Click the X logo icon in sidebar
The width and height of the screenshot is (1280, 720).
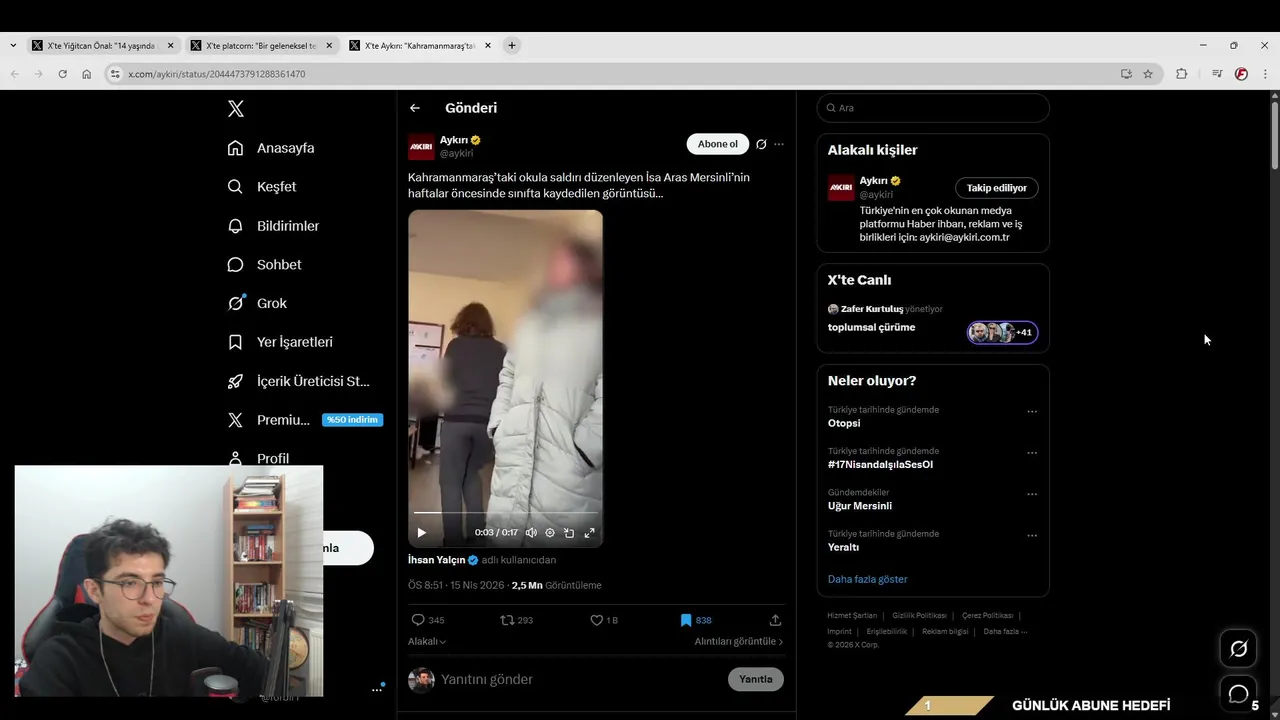pyautogui.click(x=235, y=109)
